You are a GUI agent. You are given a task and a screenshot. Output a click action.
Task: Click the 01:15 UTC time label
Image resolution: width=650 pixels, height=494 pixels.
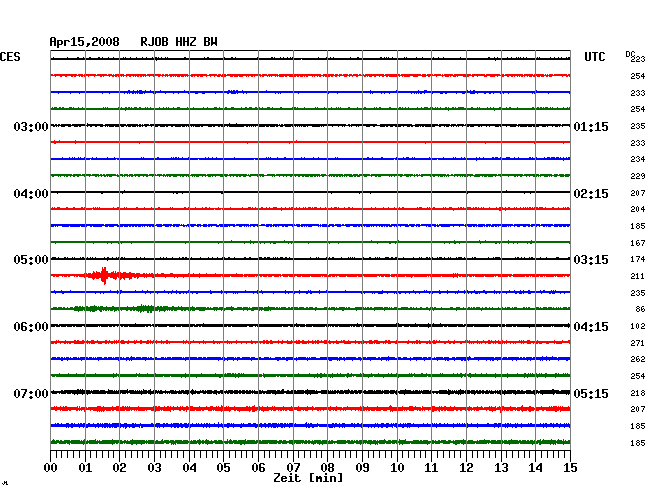pyautogui.click(x=591, y=127)
